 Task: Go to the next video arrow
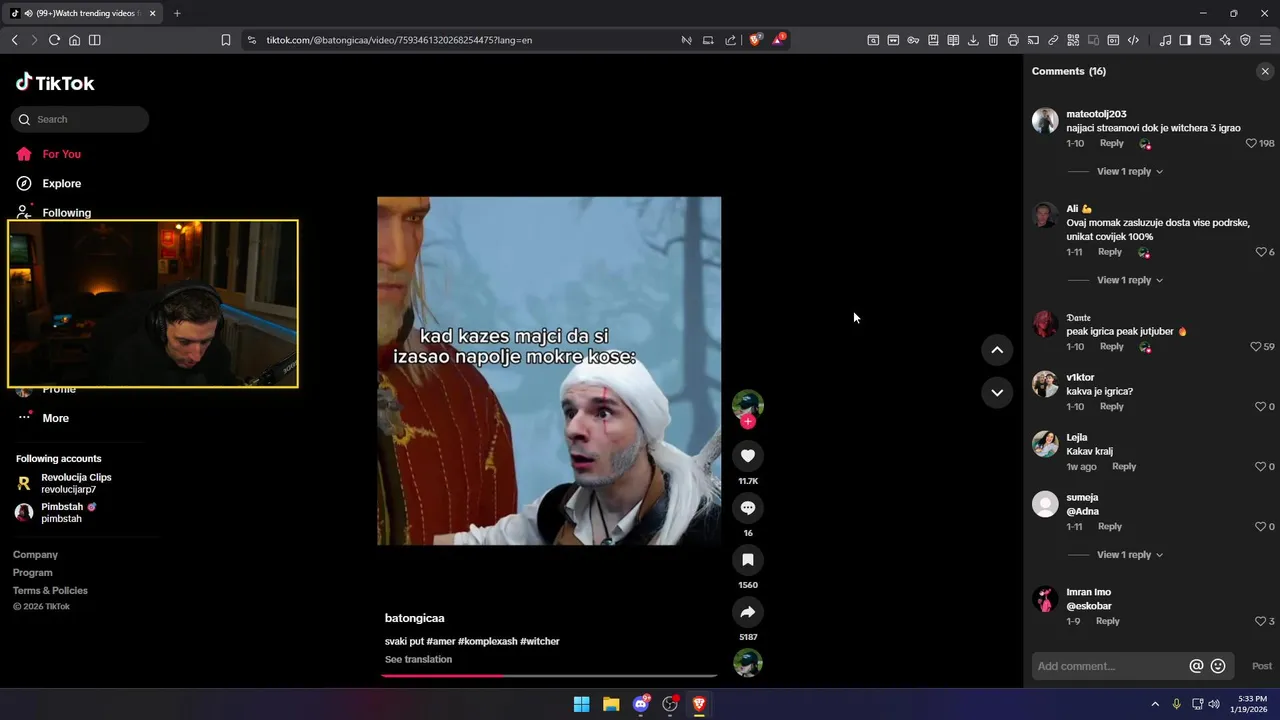997,392
